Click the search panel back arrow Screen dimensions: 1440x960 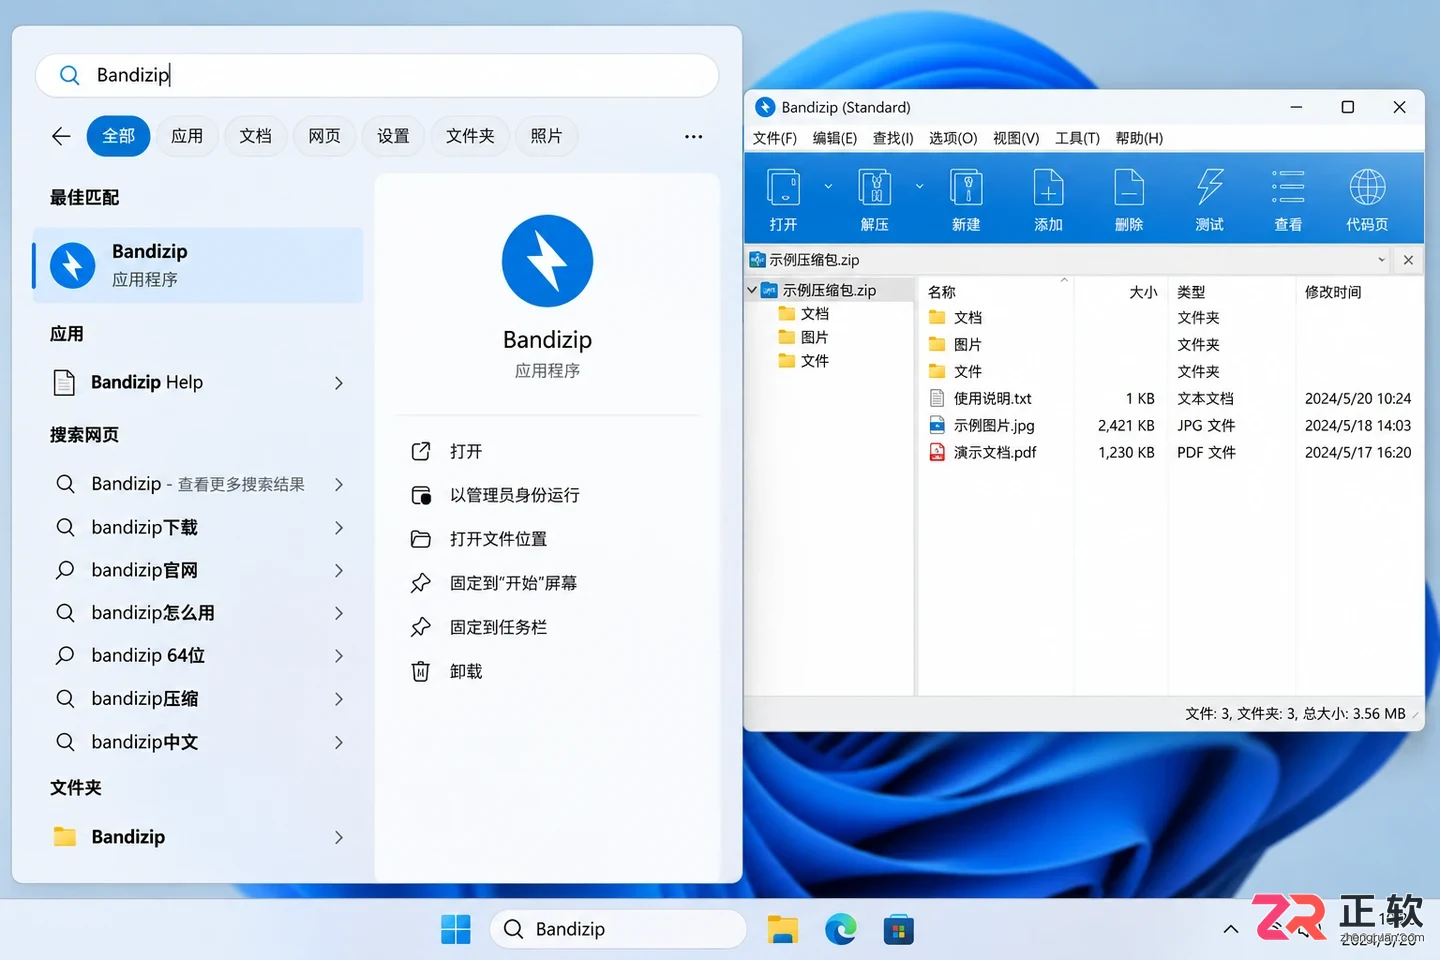(61, 136)
